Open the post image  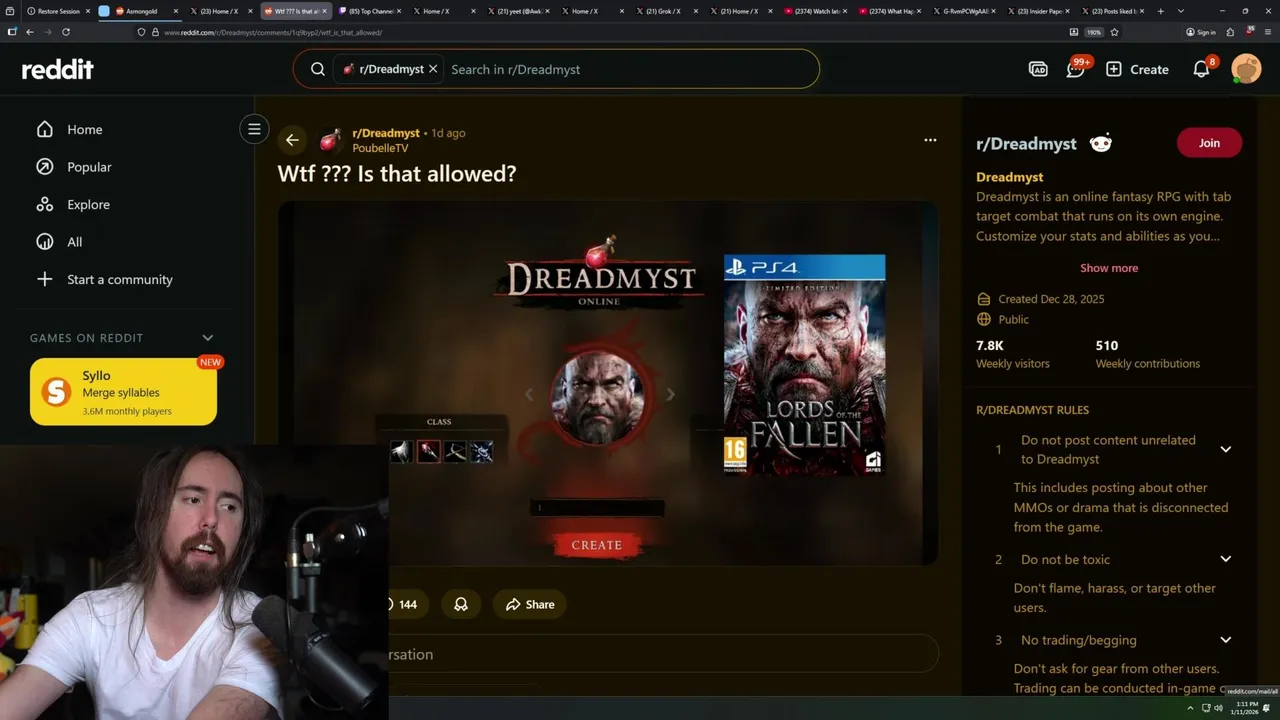point(608,383)
